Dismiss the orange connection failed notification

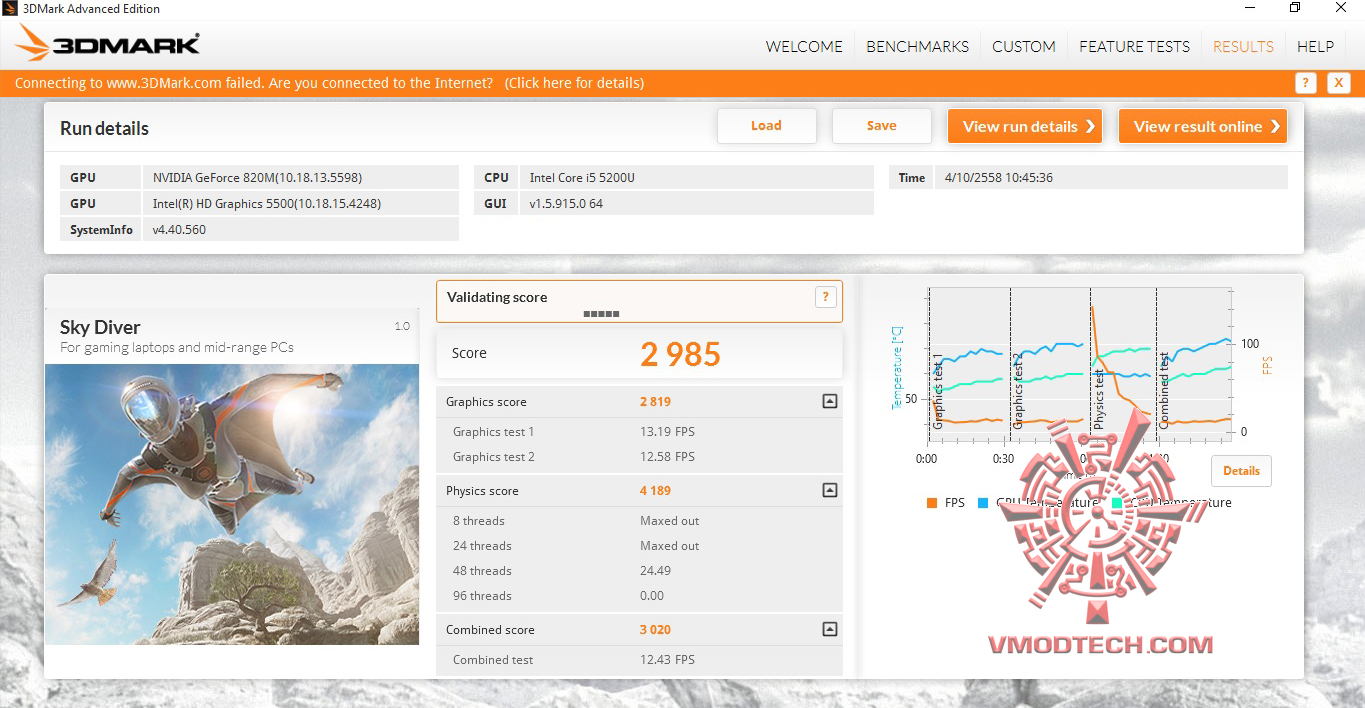pyautogui.click(x=1338, y=83)
